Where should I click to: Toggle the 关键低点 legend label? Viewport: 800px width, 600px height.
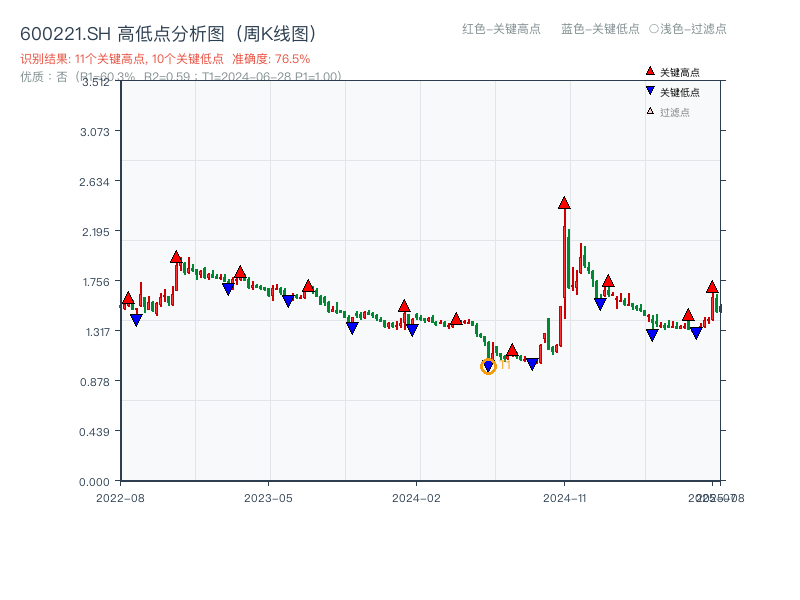680,92
